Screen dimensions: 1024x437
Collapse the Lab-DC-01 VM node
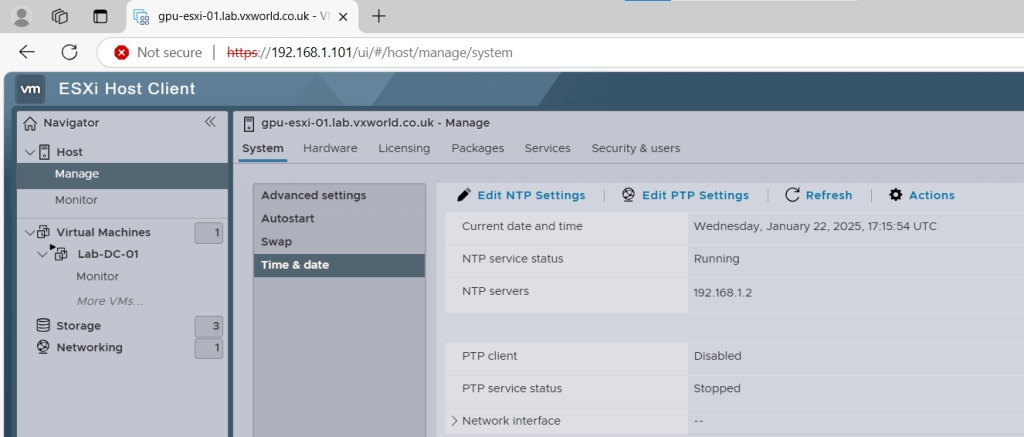[43, 254]
